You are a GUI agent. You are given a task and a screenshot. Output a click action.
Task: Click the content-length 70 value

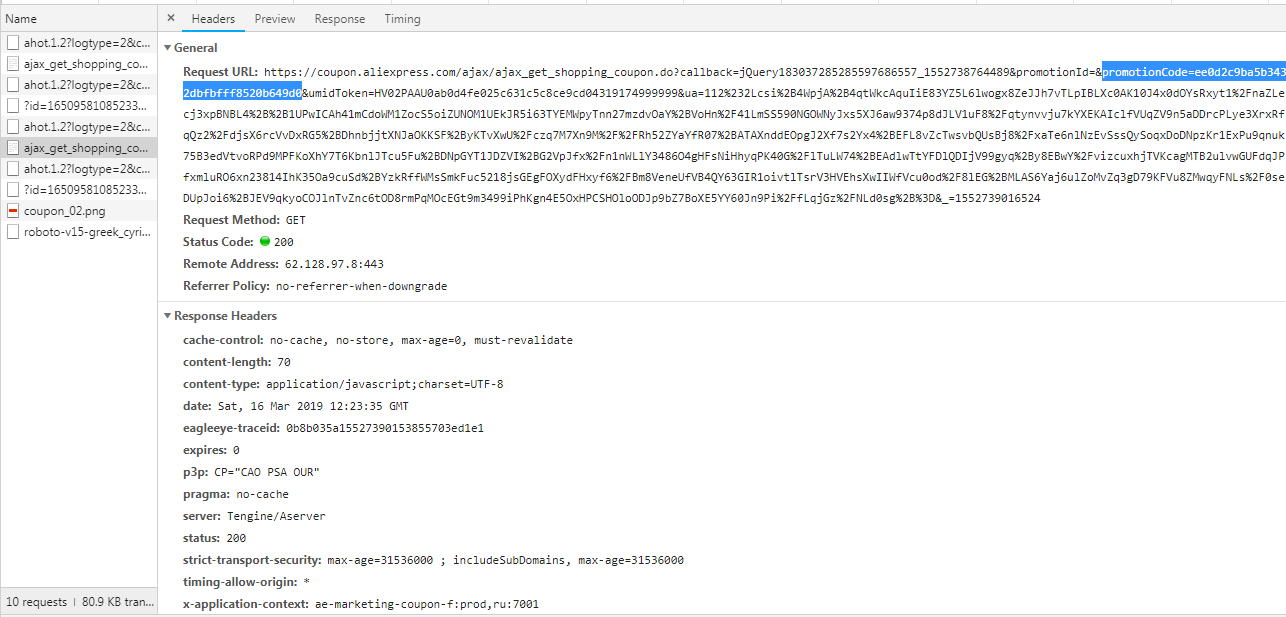[x=284, y=362]
